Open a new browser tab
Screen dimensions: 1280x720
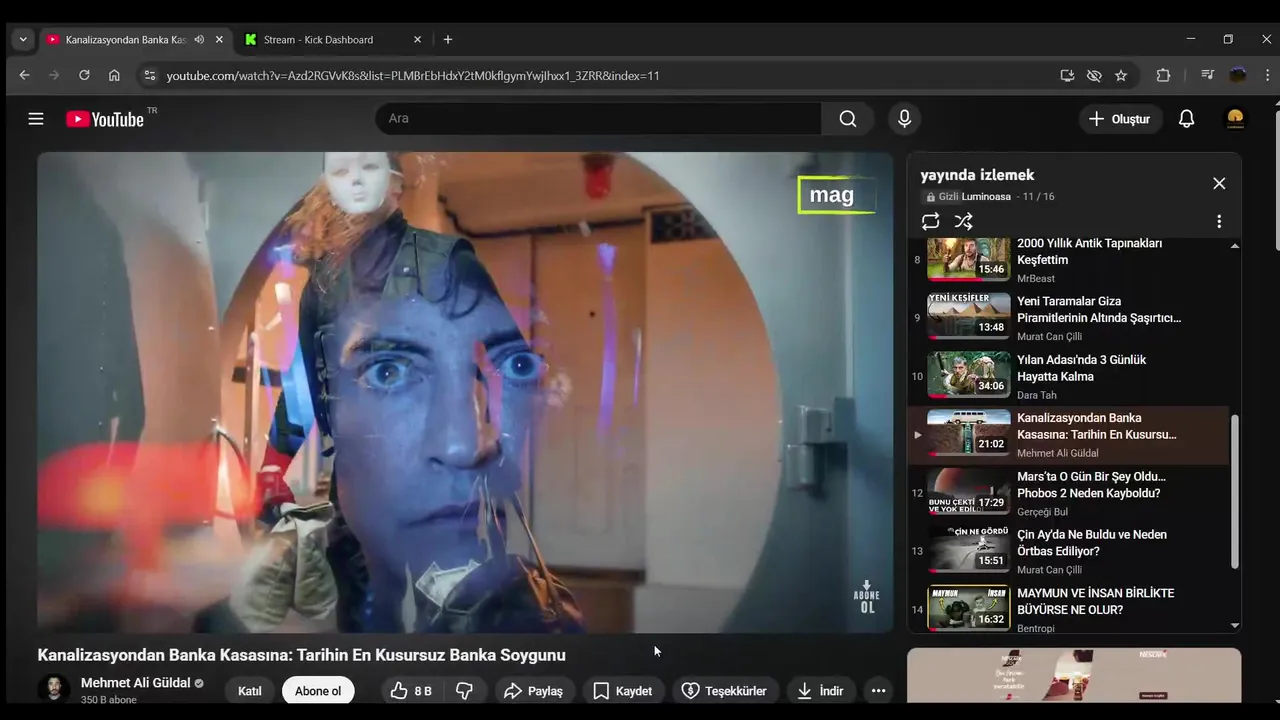[448, 40]
